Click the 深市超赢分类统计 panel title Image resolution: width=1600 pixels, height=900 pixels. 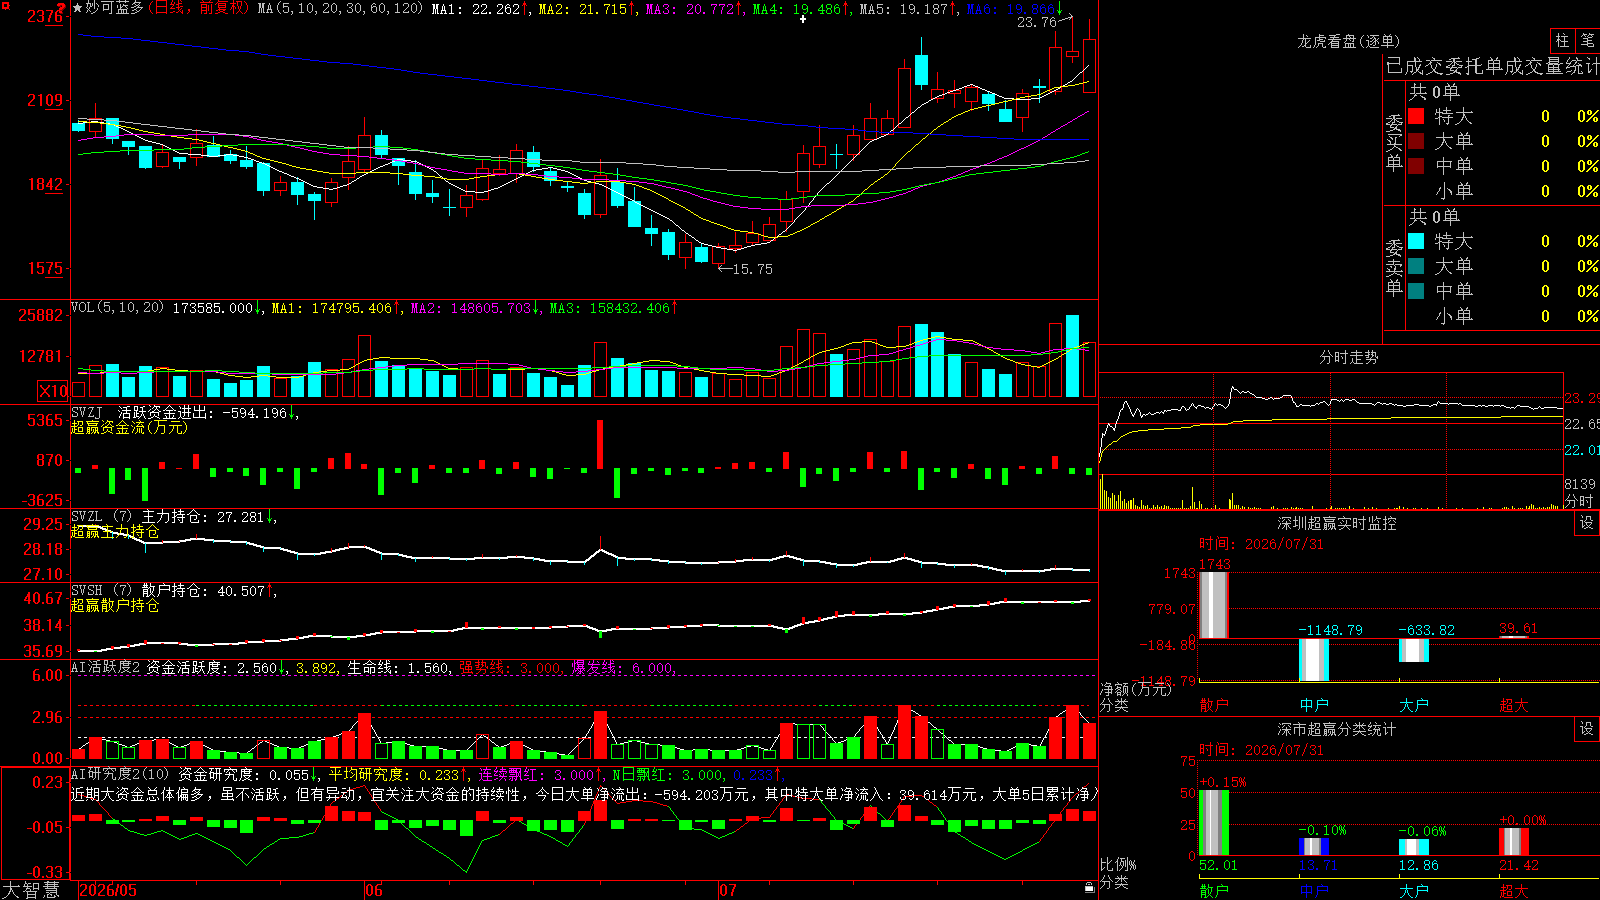click(x=1336, y=729)
